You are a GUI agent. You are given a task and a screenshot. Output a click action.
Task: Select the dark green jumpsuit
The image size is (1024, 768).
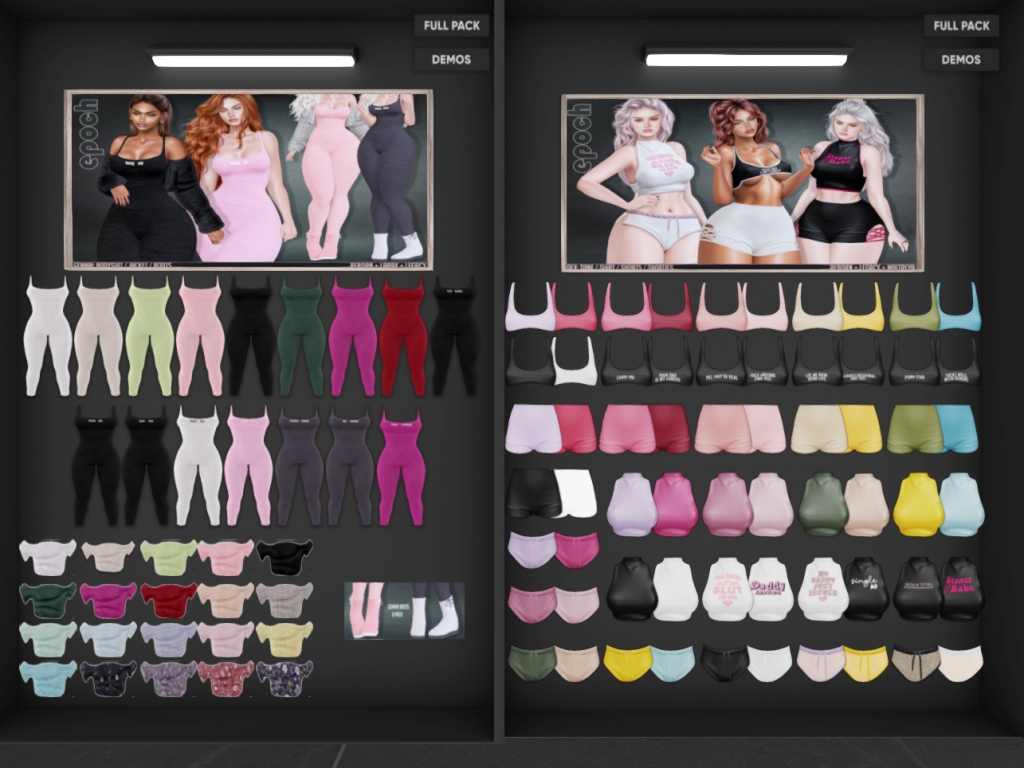302,336
